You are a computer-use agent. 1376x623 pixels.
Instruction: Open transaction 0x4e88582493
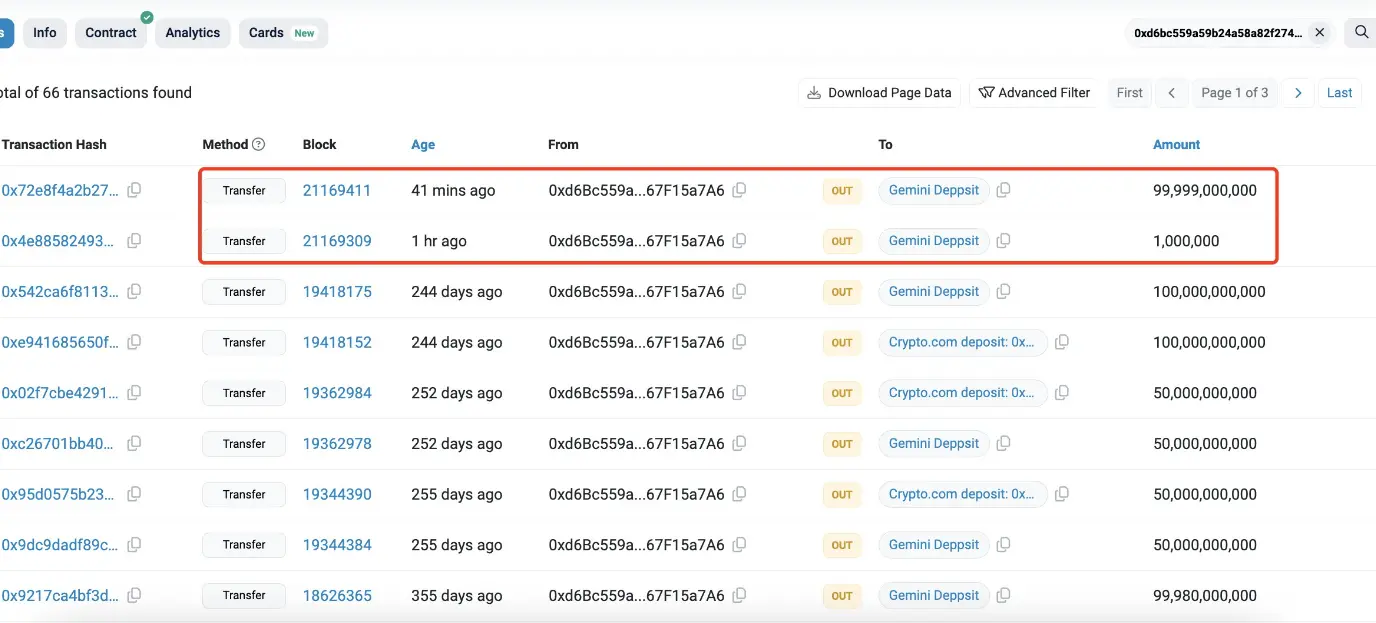pyautogui.click(x=58, y=241)
